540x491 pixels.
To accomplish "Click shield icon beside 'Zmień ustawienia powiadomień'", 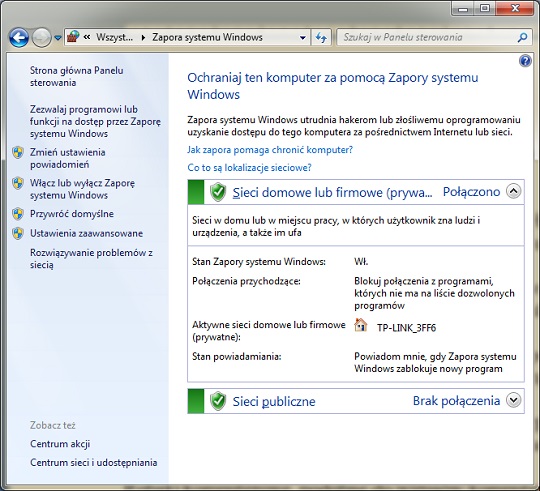I will [18, 152].
